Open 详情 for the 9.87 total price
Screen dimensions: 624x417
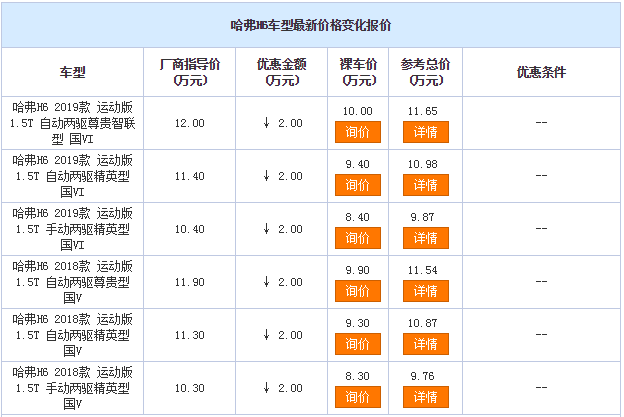425,238
